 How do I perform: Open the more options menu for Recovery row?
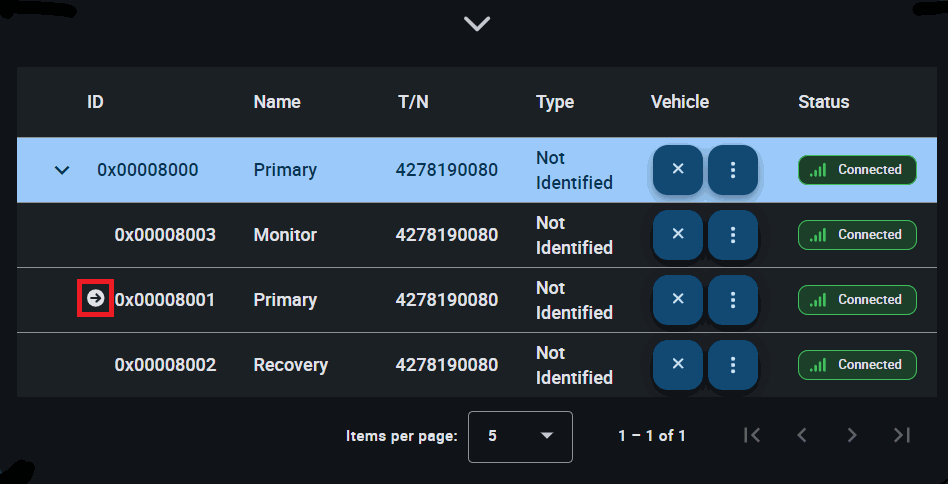point(733,365)
